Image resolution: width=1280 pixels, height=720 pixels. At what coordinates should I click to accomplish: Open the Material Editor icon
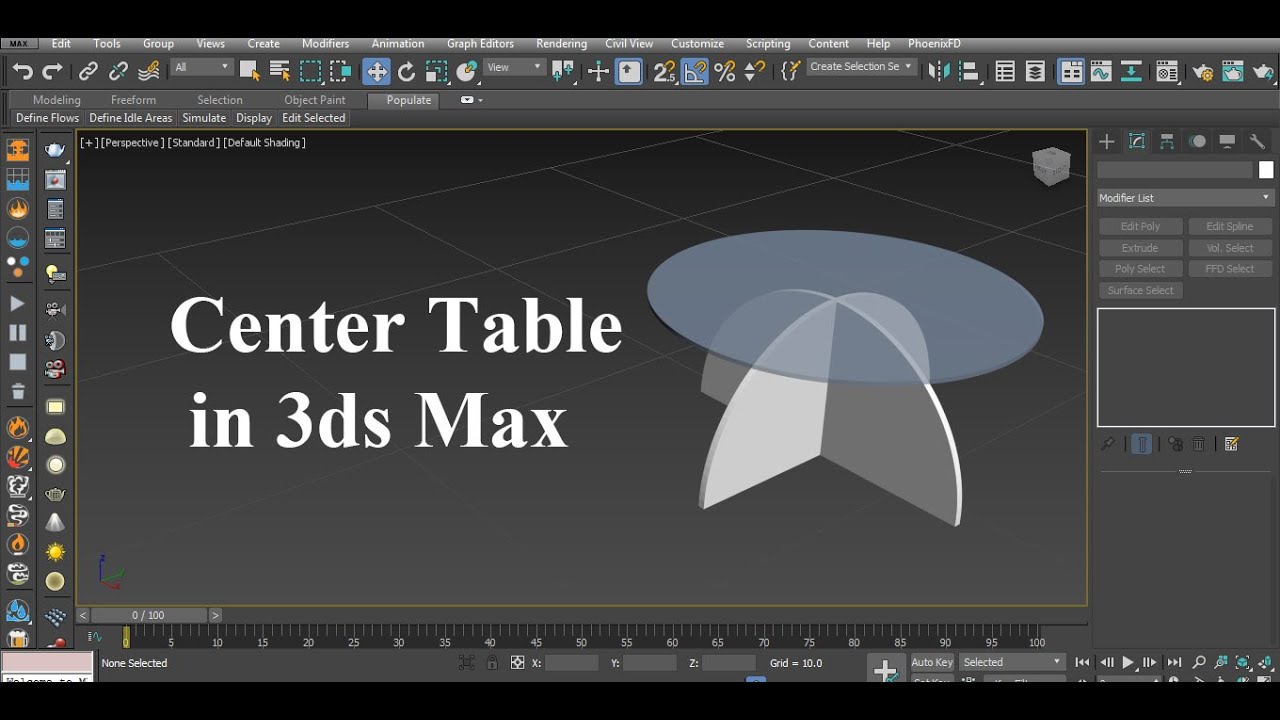pyautogui.click(x=1166, y=71)
